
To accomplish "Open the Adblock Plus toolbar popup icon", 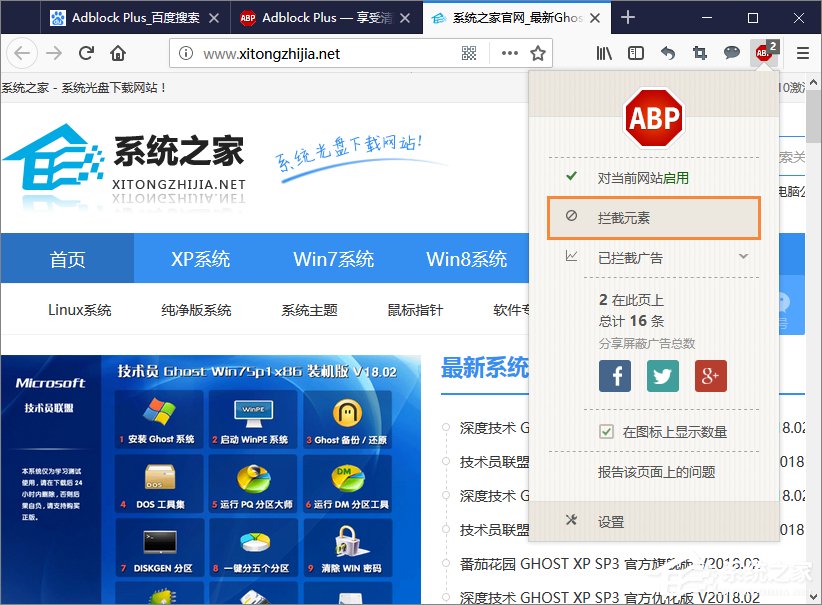I will click(763, 52).
